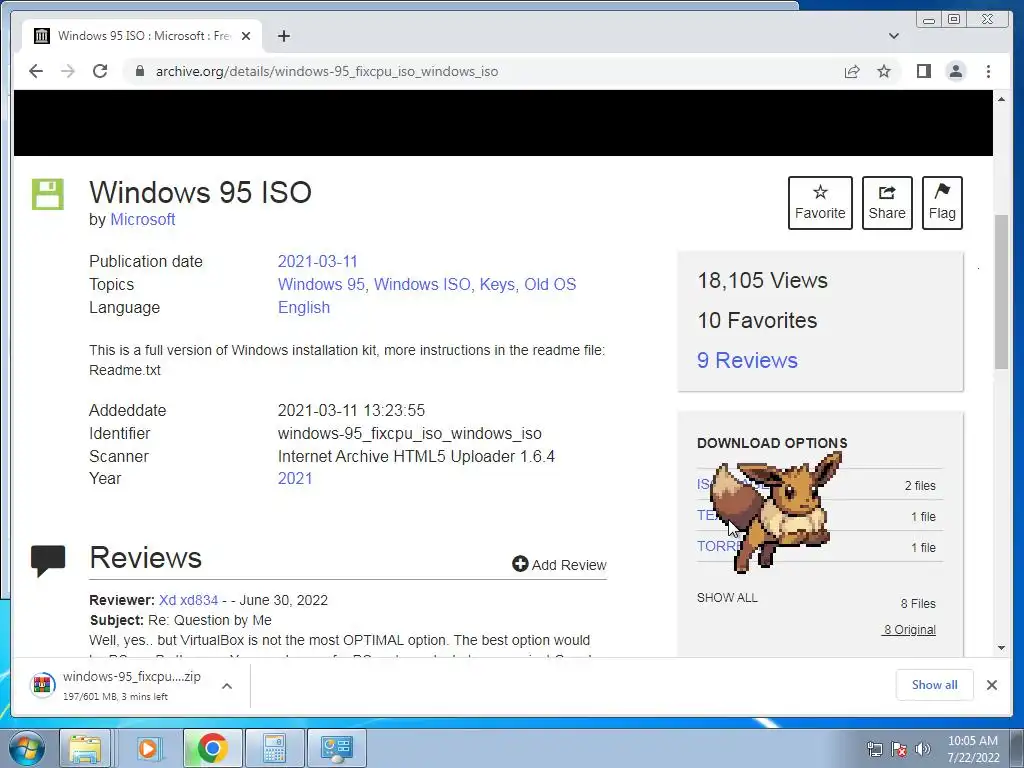Close the downloads bar
Image resolution: width=1024 pixels, height=768 pixels.
pos(991,684)
